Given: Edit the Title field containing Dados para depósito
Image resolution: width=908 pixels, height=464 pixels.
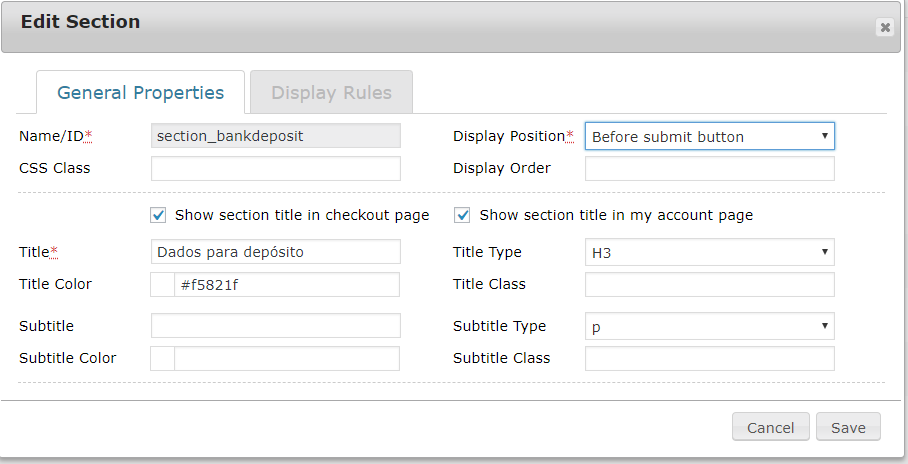Looking at the screenshot, I should click(276, 253).
